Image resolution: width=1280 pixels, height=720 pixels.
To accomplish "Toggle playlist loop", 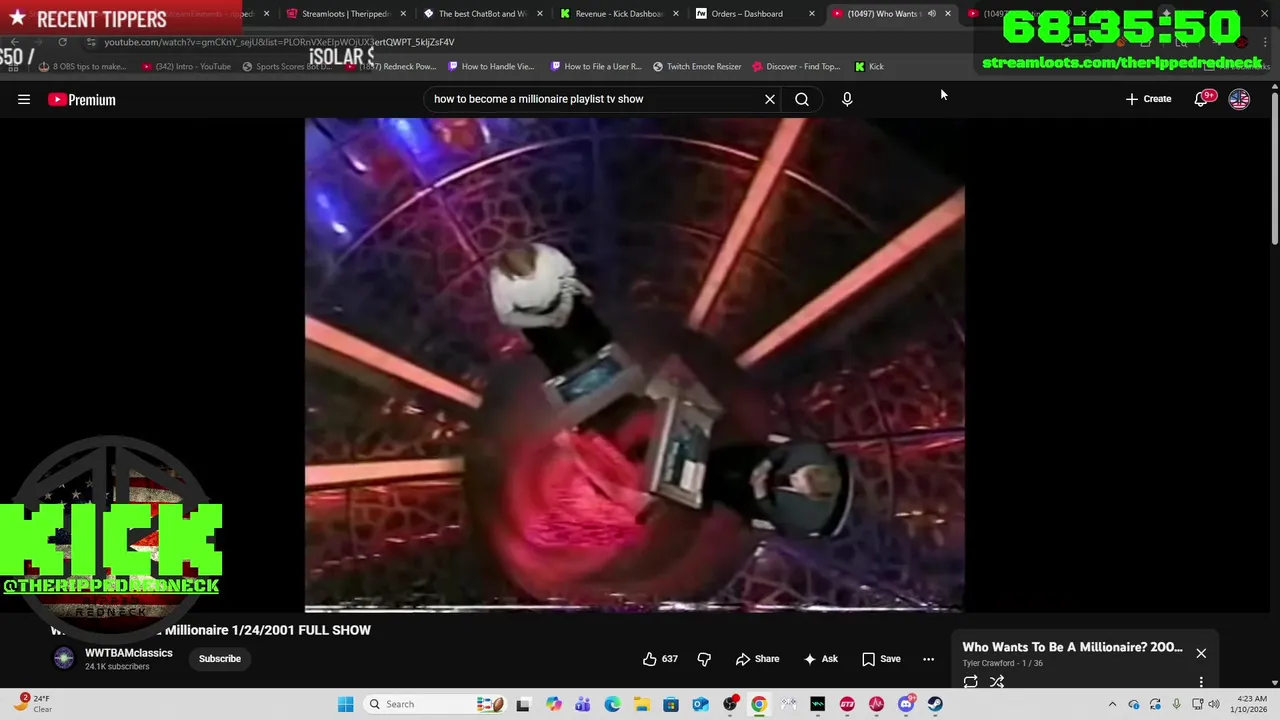I will point(970,682).
